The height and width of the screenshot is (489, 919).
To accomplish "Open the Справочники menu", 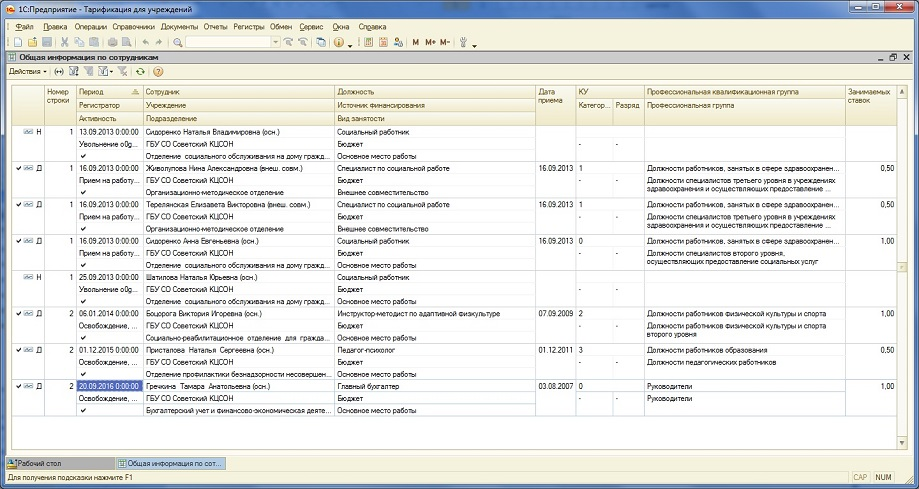I will click(132, 25).
